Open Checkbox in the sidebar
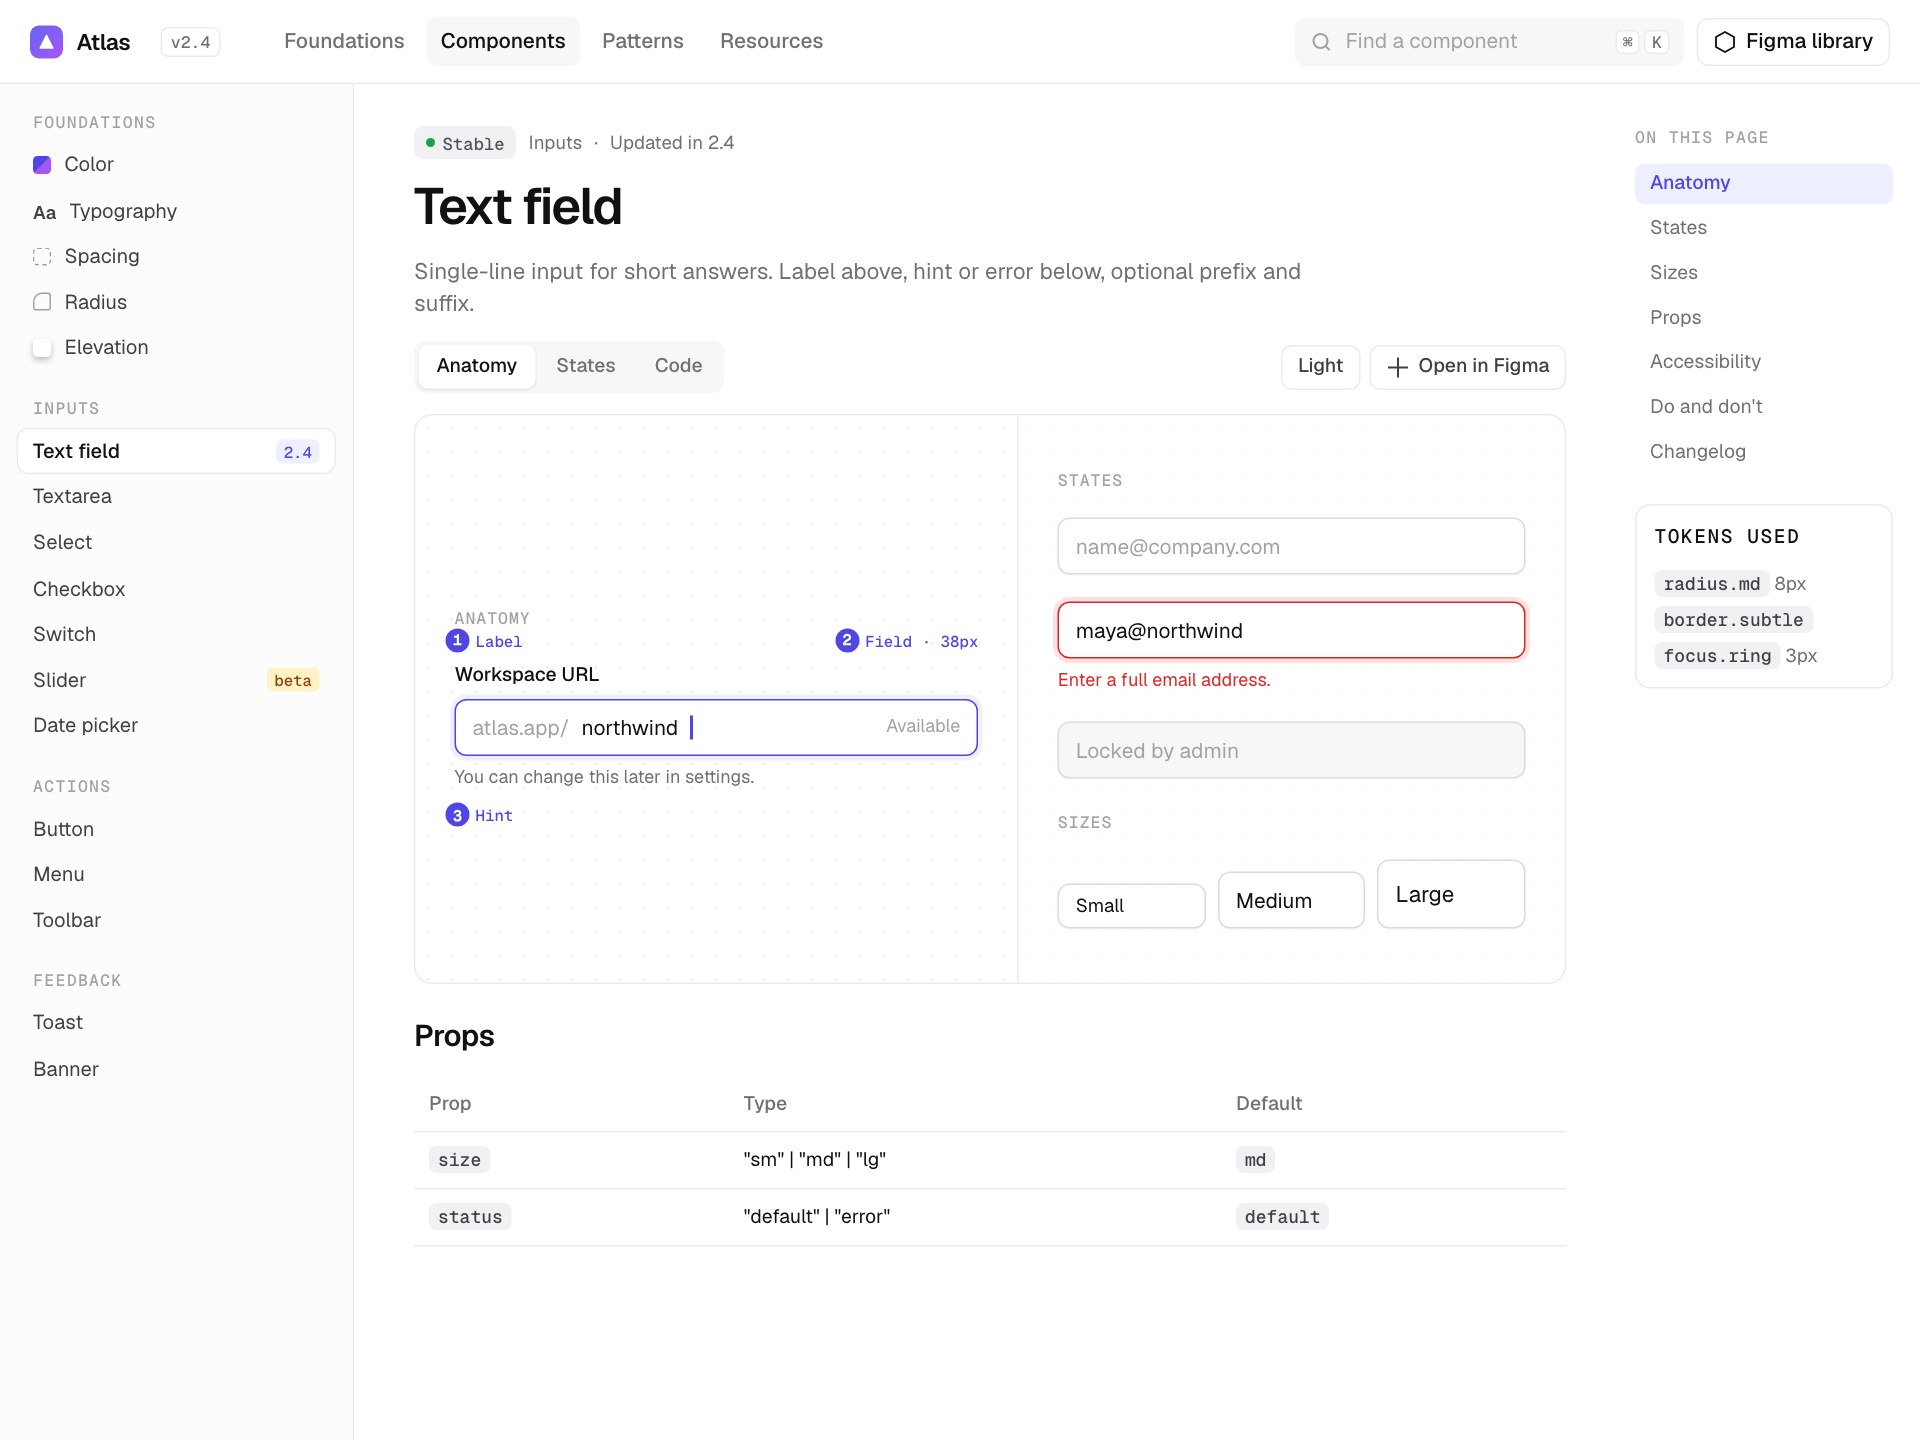The image size is (1920, 1440). pos(176,589)
